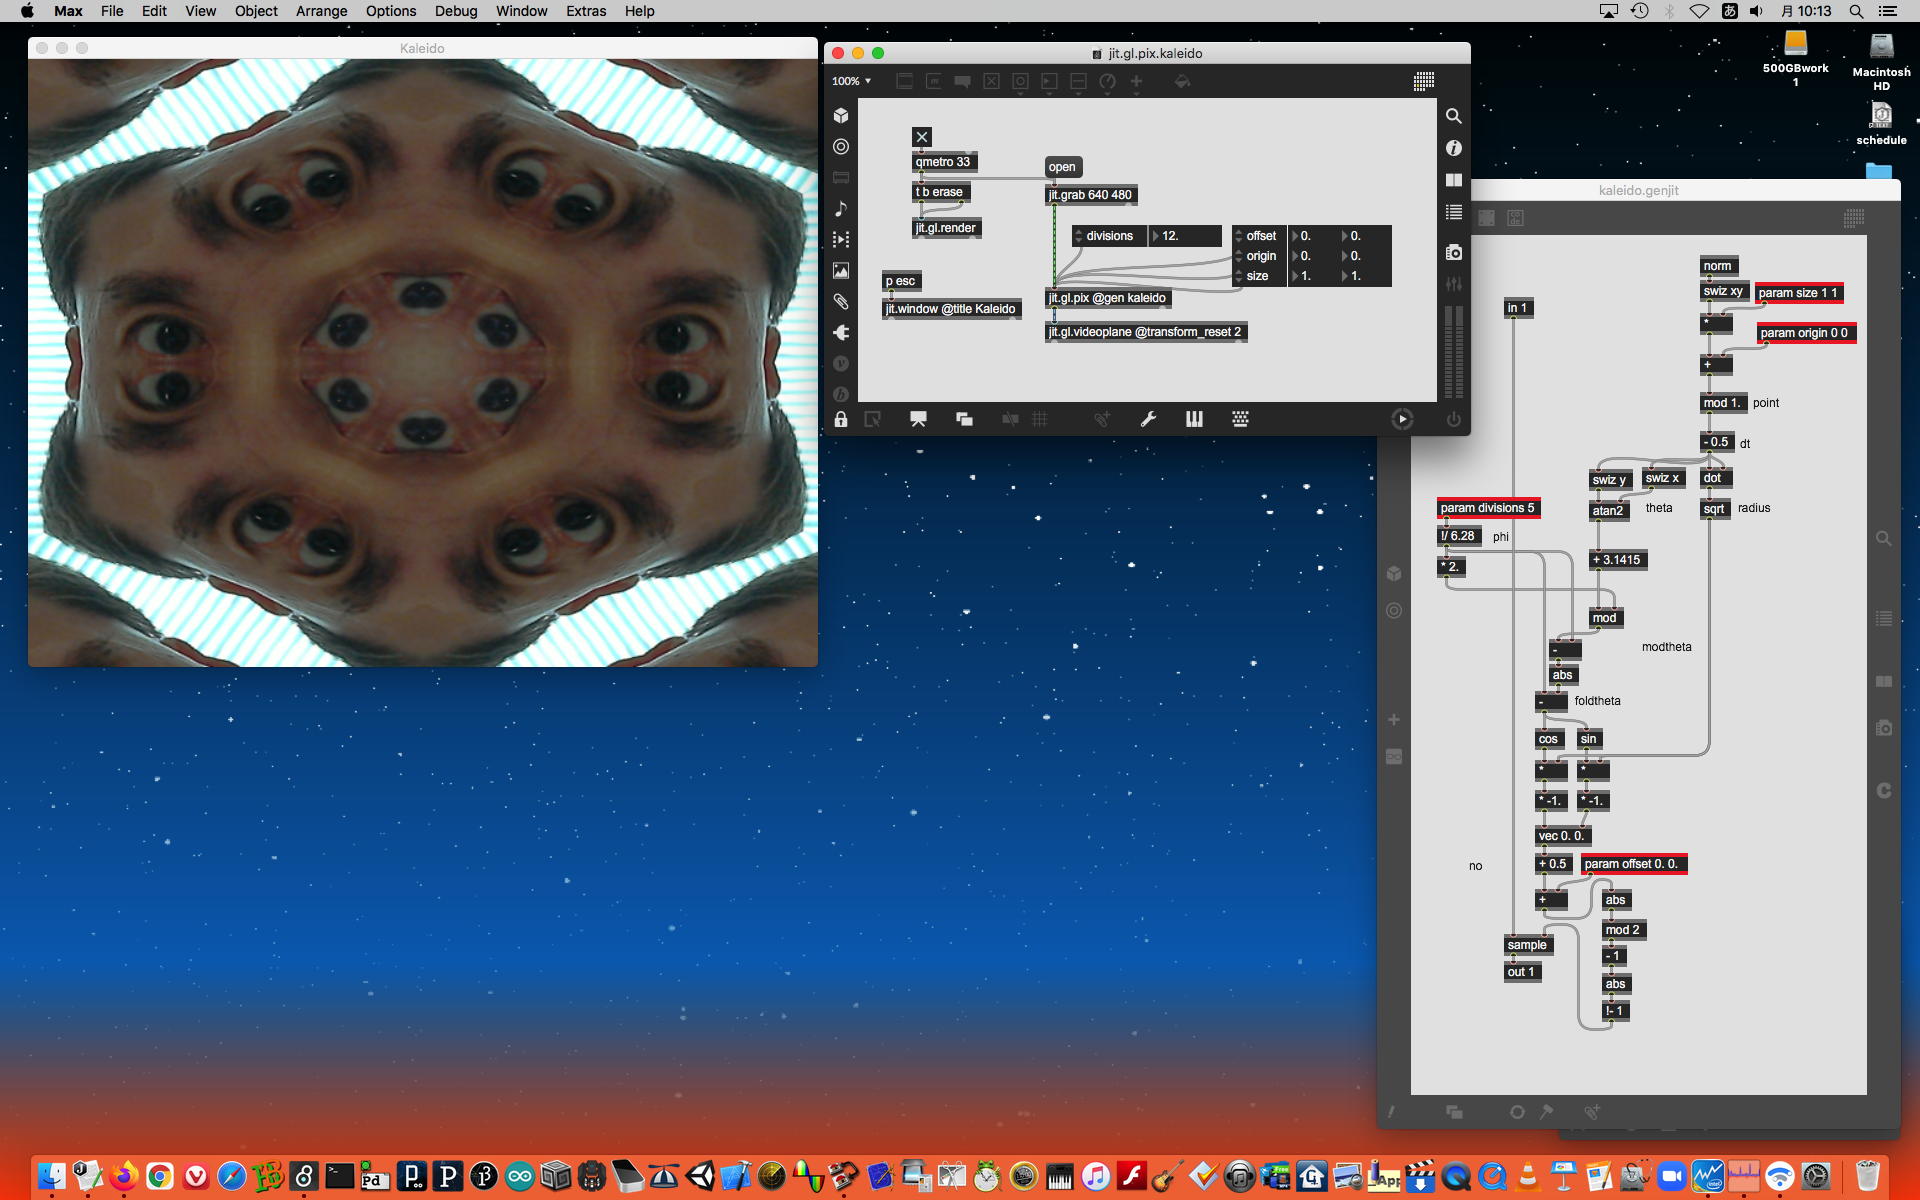The image size is (1920, 1200).
Task: Open the offset attribute menu
Action: coord(1259,236)
